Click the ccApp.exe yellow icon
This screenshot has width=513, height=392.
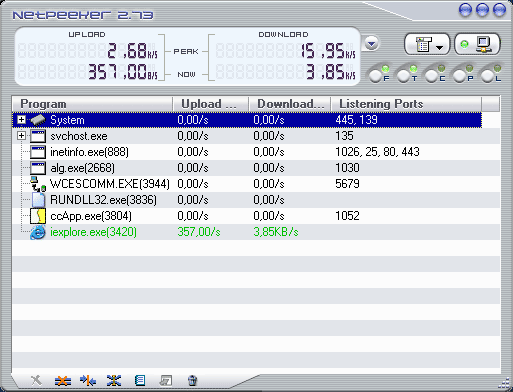click(x=38, y=216)
